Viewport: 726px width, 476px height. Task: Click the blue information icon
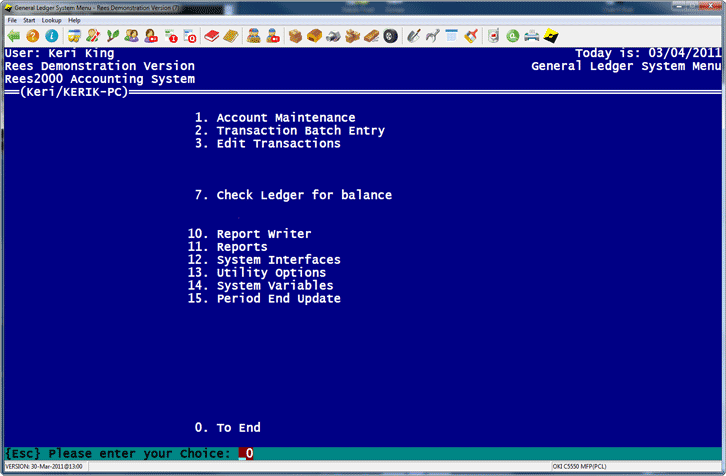(50, 36)
